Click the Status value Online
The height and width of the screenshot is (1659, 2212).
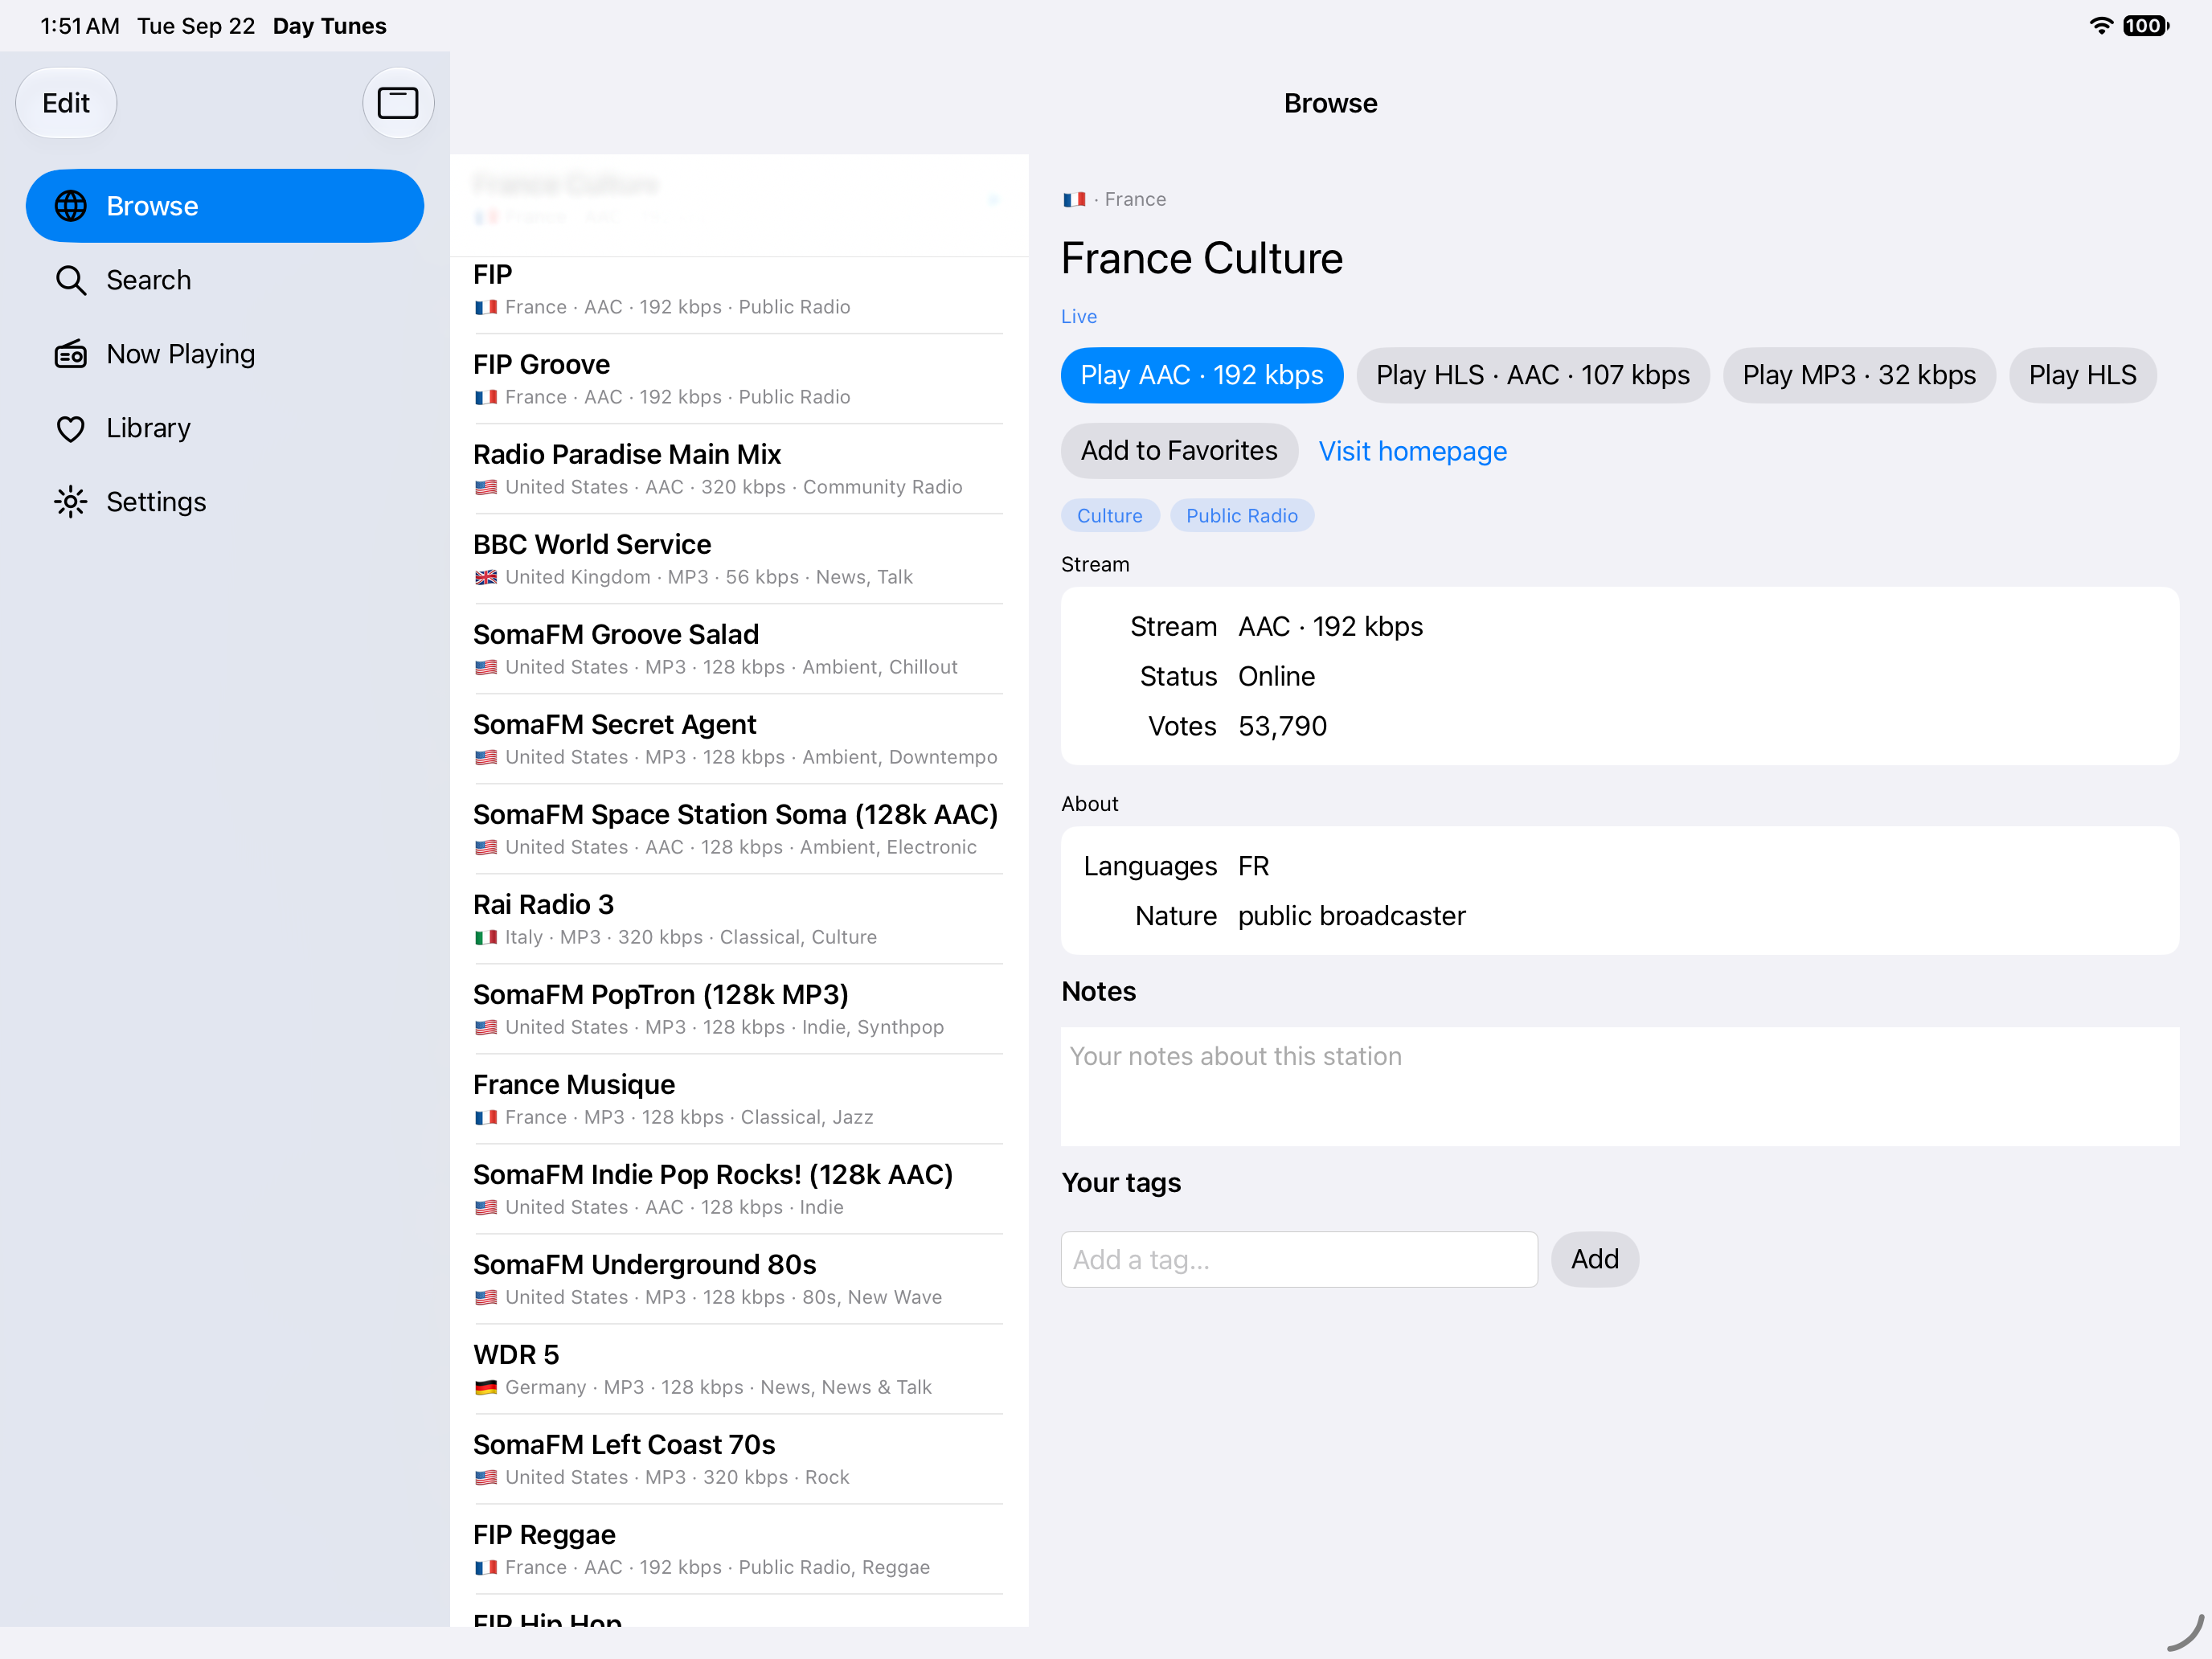pos(1277,676)
